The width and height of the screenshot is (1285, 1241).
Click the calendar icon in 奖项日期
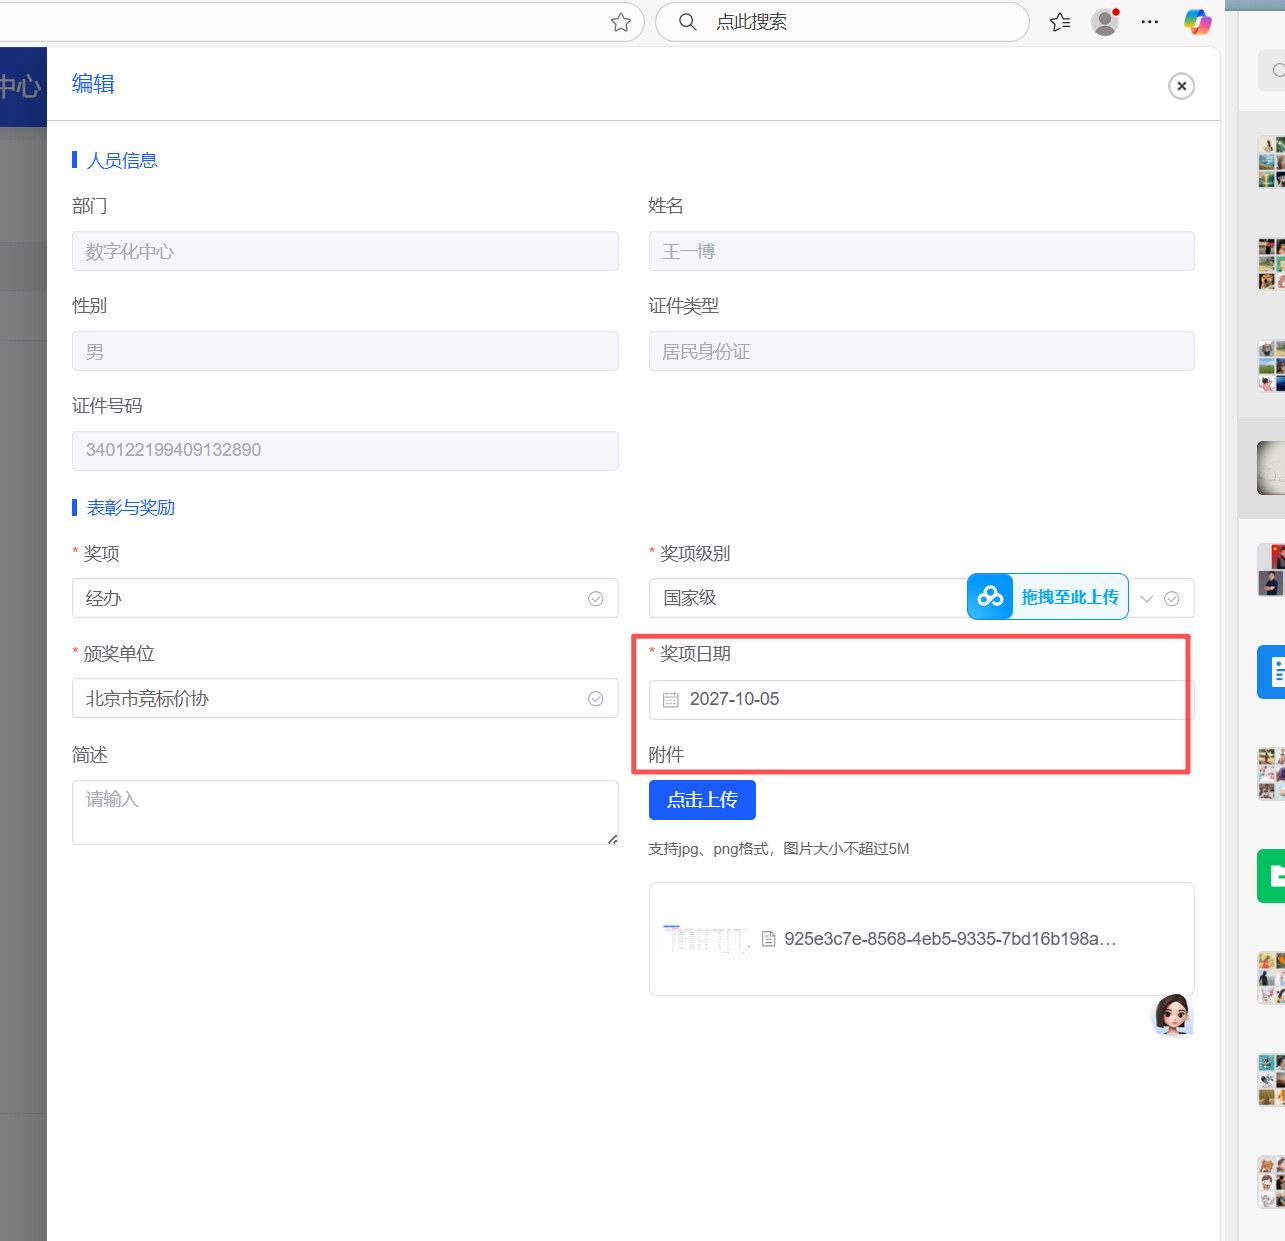pos(671,700)
